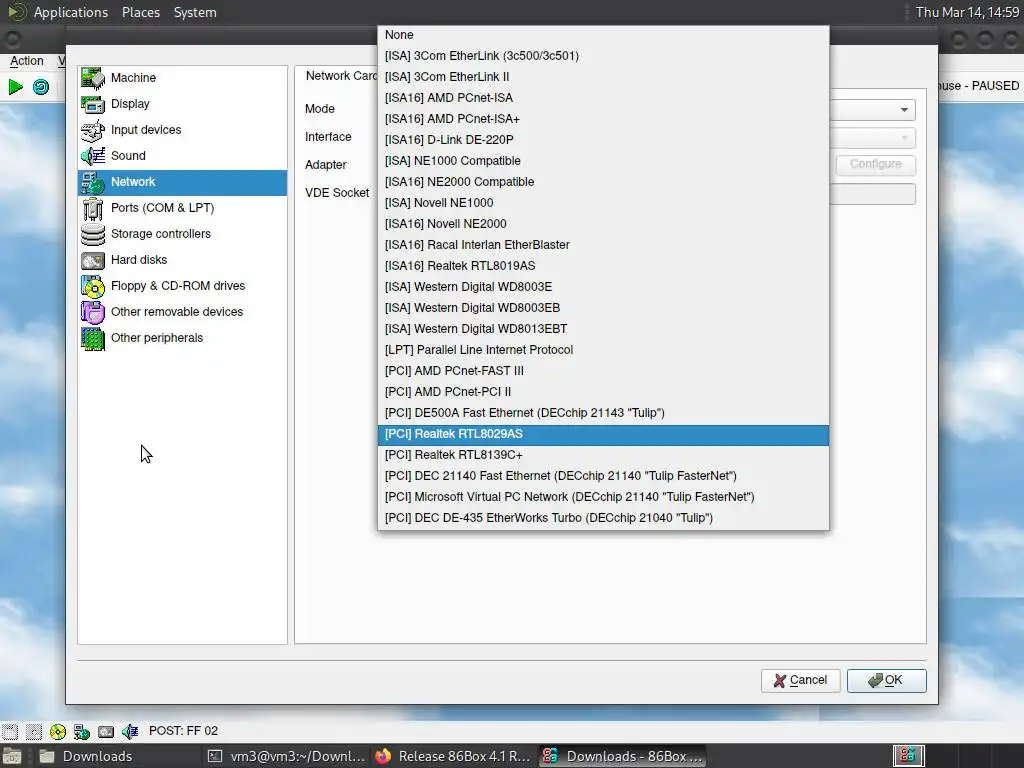Click the floppy drive status bar icon
The image size is (1024, 768).
[x=10, y=731]
